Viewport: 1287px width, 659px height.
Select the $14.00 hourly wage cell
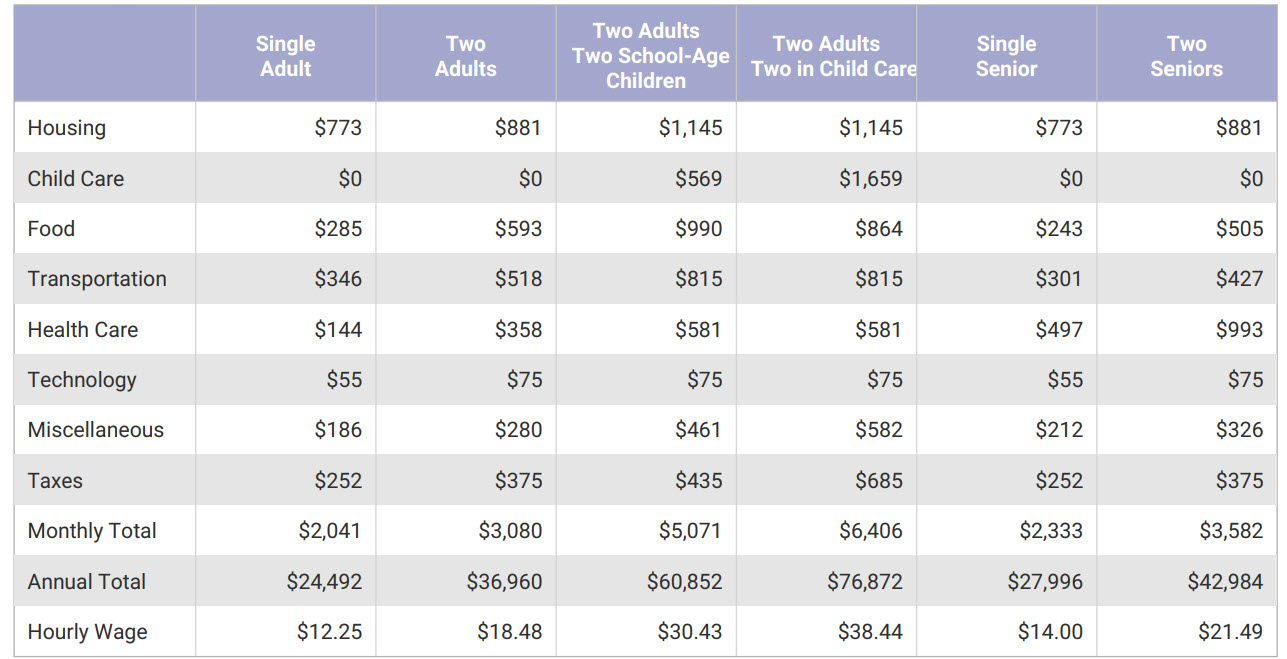[x=1050, y=632]
